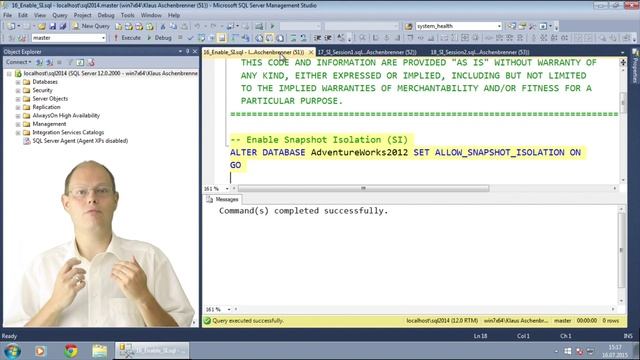Open the View menu

[x=40, y=15]
